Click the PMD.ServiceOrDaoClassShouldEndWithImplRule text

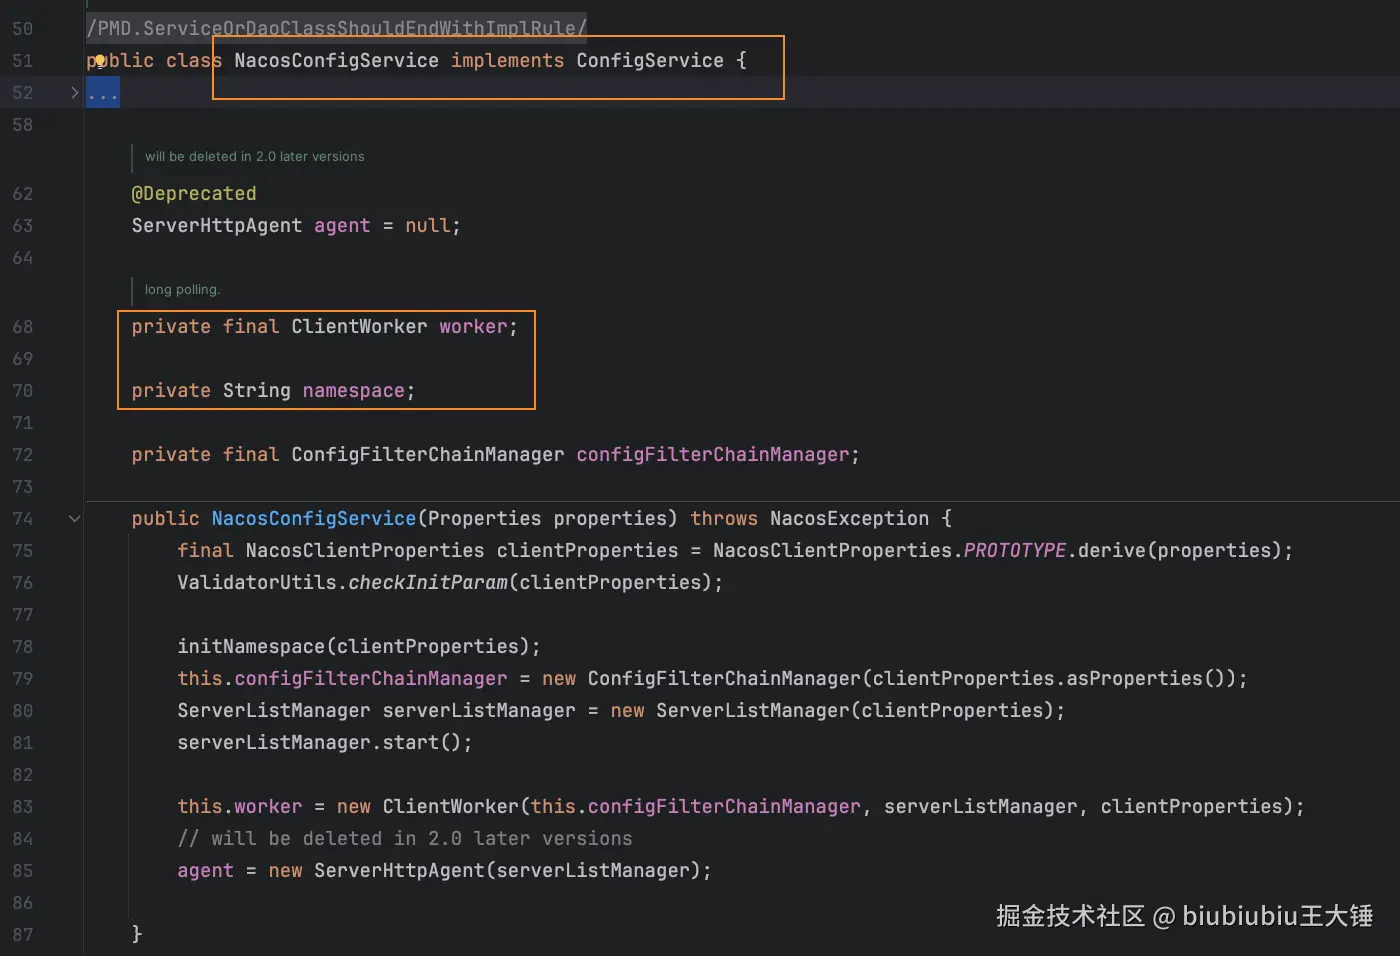pyautogui.click(x=336, y=28)
